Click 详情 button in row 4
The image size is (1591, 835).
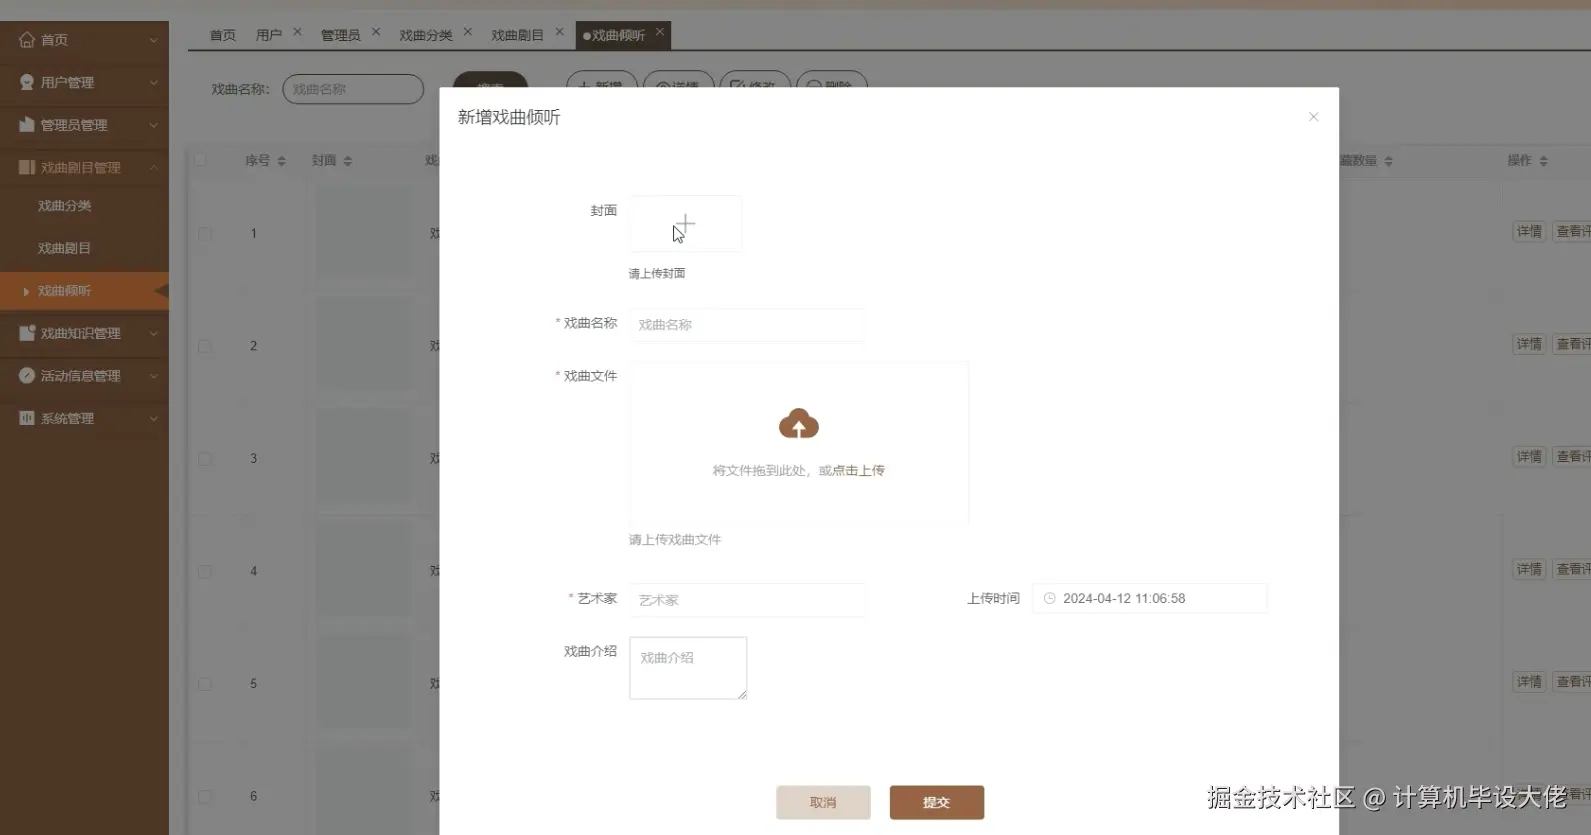point(1529,569)
